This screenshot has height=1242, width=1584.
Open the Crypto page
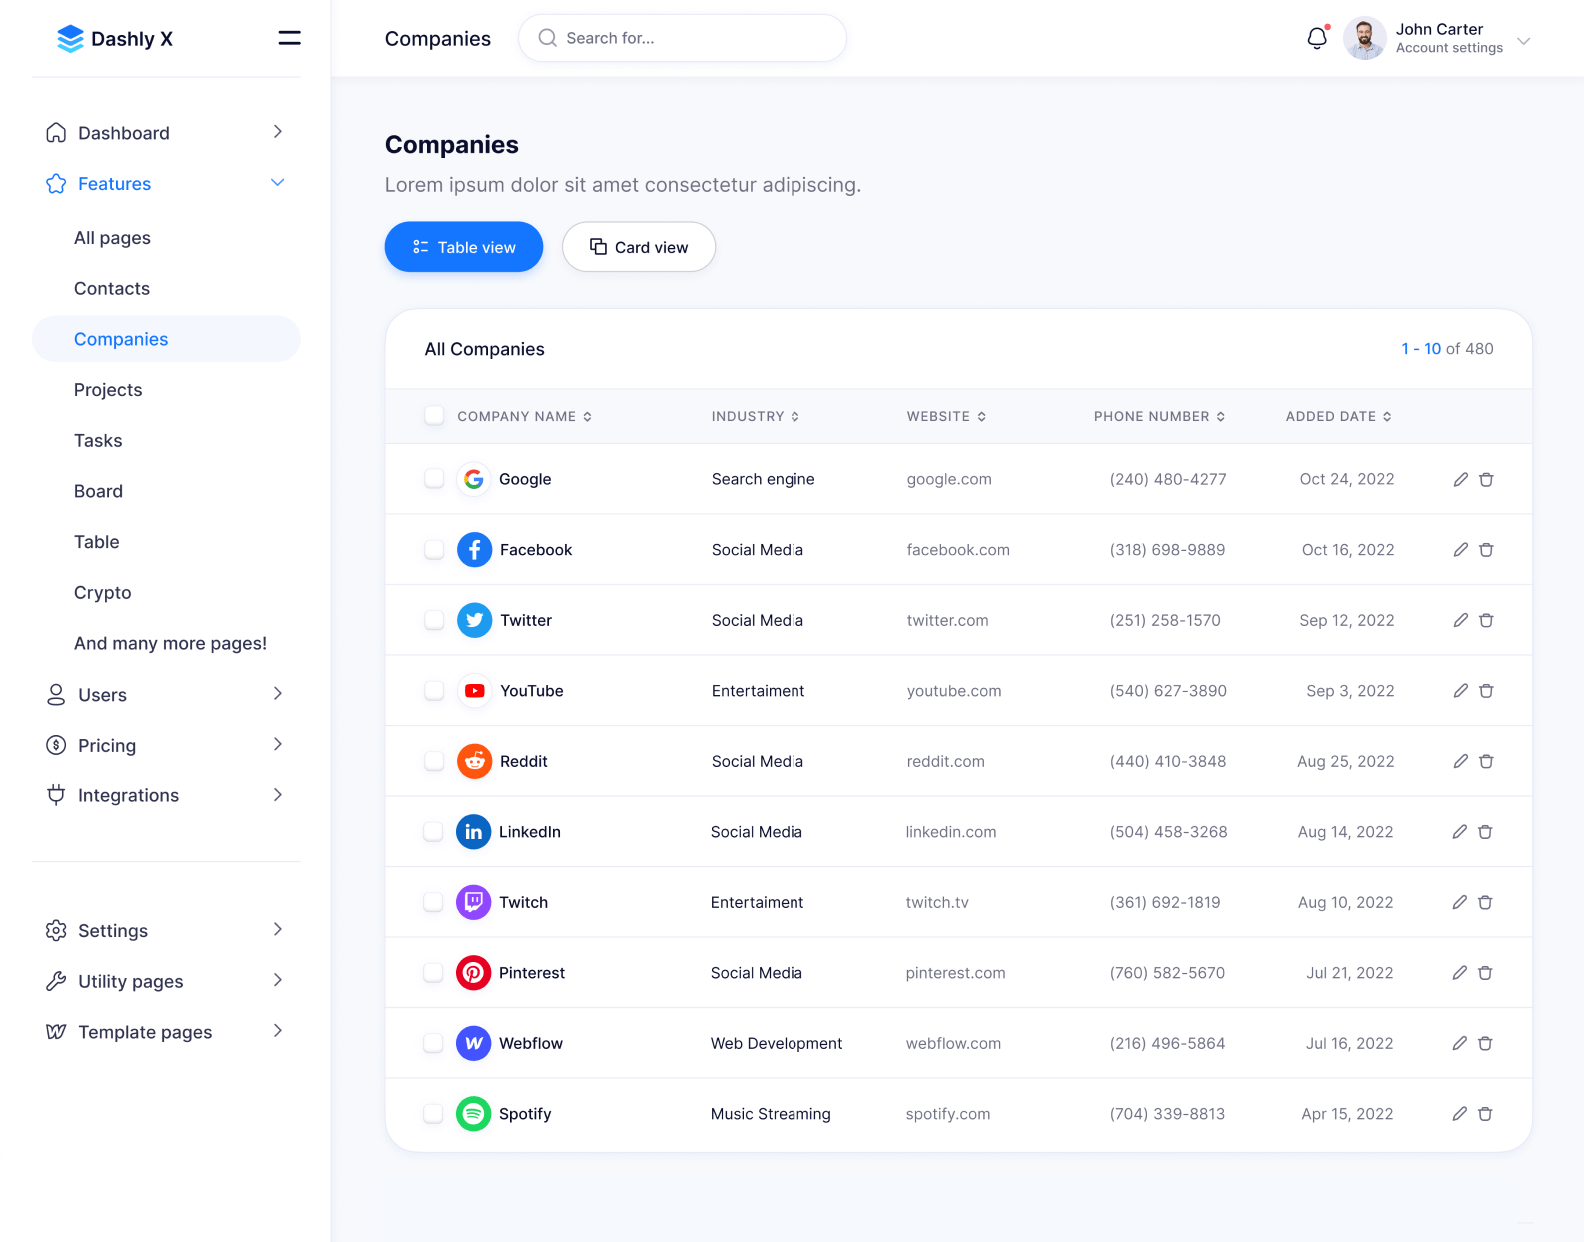tap(102, 593)
